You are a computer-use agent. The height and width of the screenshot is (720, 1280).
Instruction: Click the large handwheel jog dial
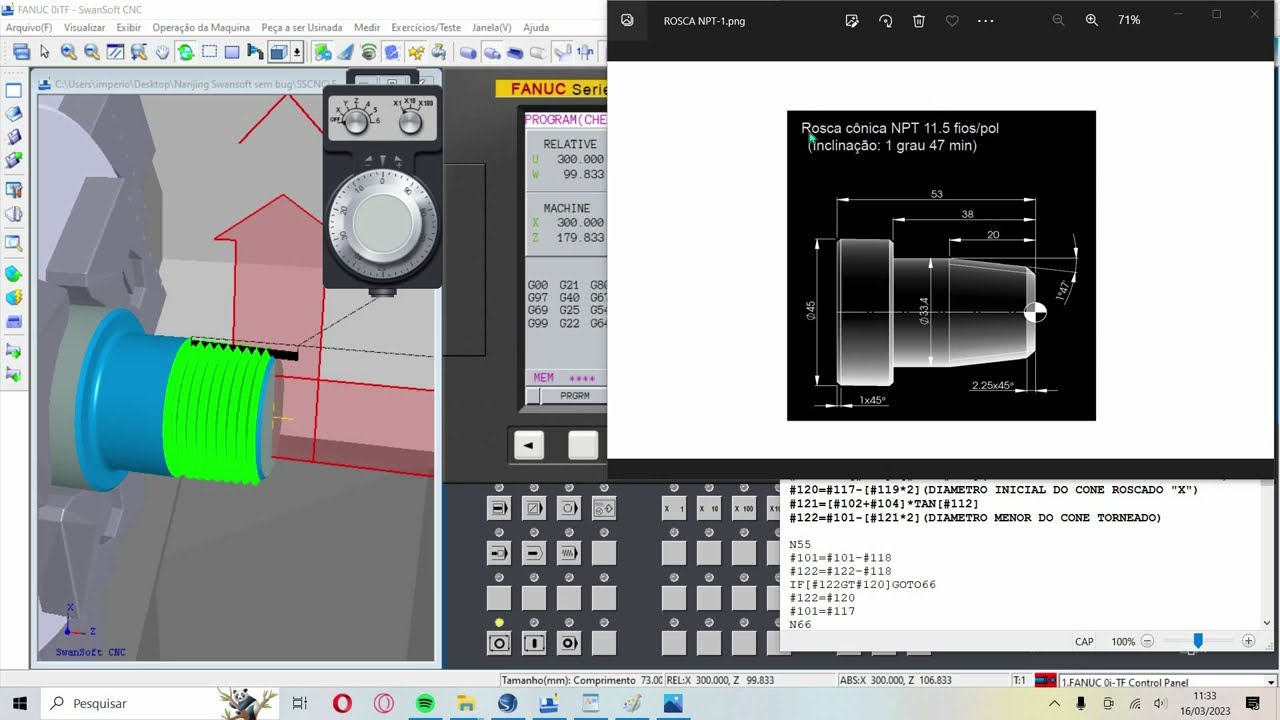point(384,224)
